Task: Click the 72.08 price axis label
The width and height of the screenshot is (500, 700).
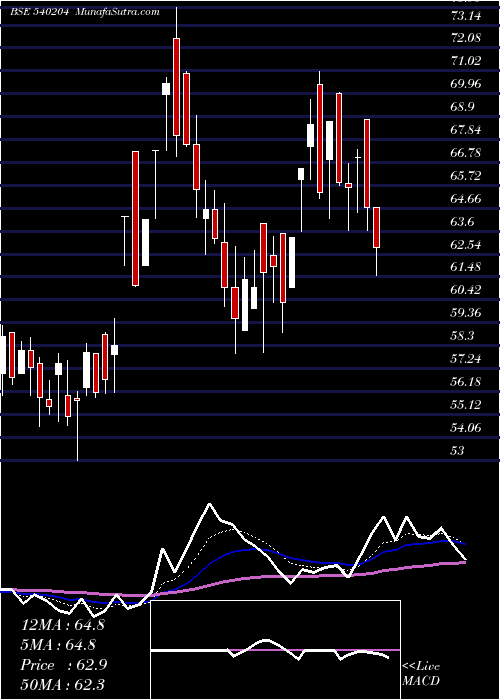Action: [x=467, y=38]
